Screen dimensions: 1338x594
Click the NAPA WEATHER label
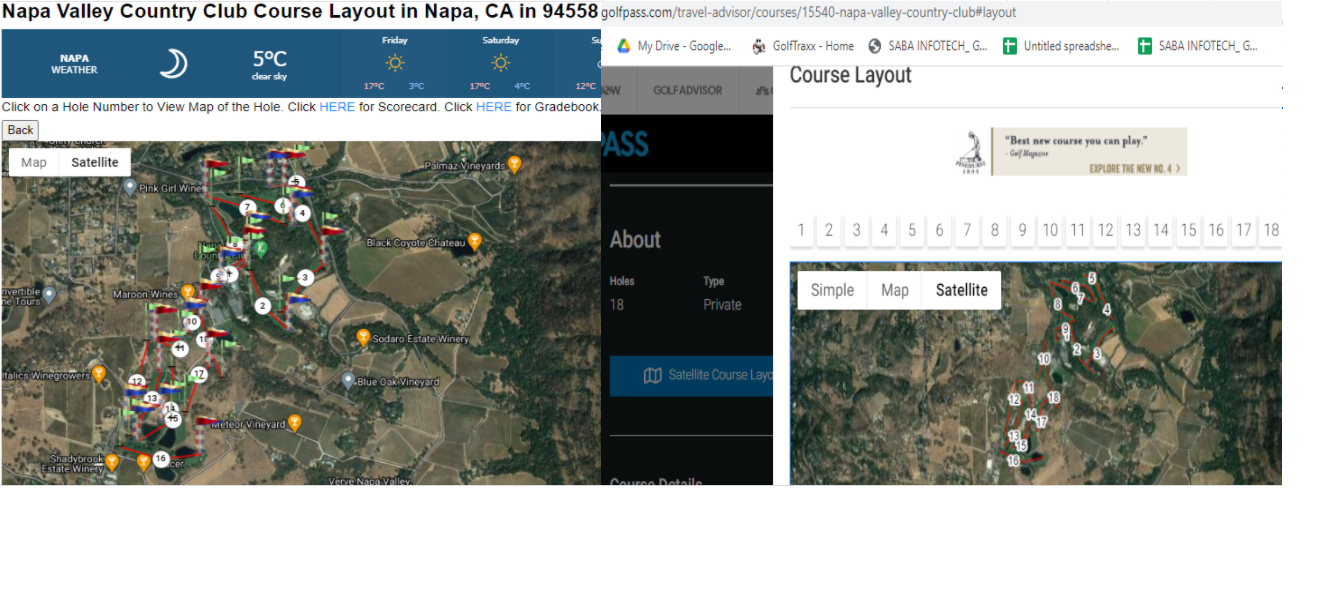tap(74, 64)
